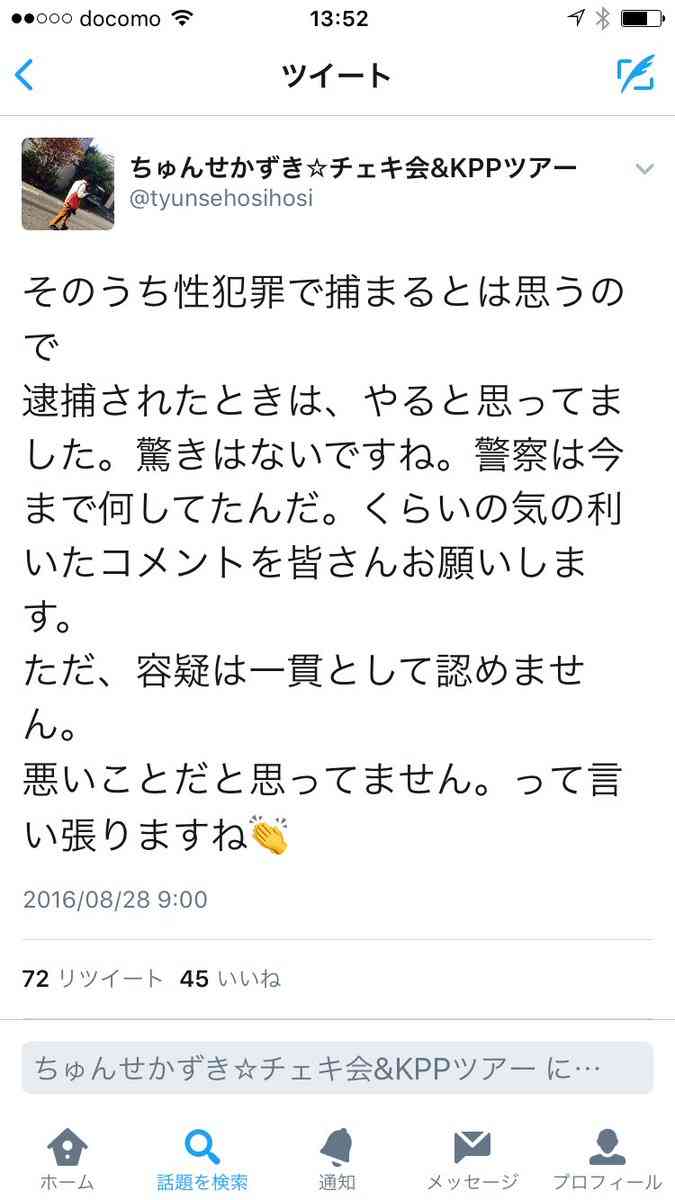The image size is (675, 1200).
Task: Expand the tweet options chevron
Action: click(x=645, y=168)
